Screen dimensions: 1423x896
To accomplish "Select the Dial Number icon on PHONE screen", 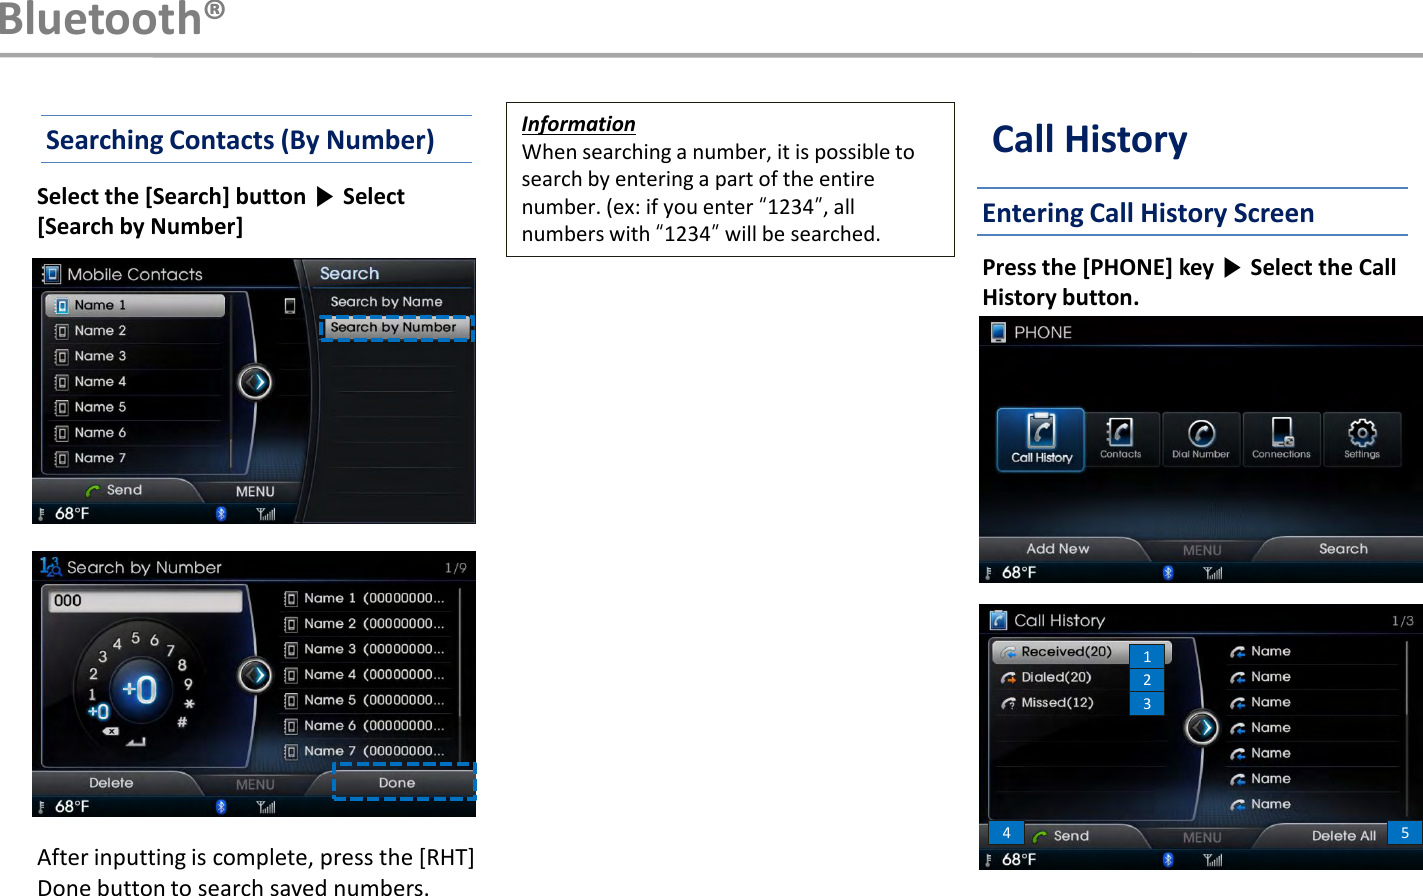I will 1201,438.
